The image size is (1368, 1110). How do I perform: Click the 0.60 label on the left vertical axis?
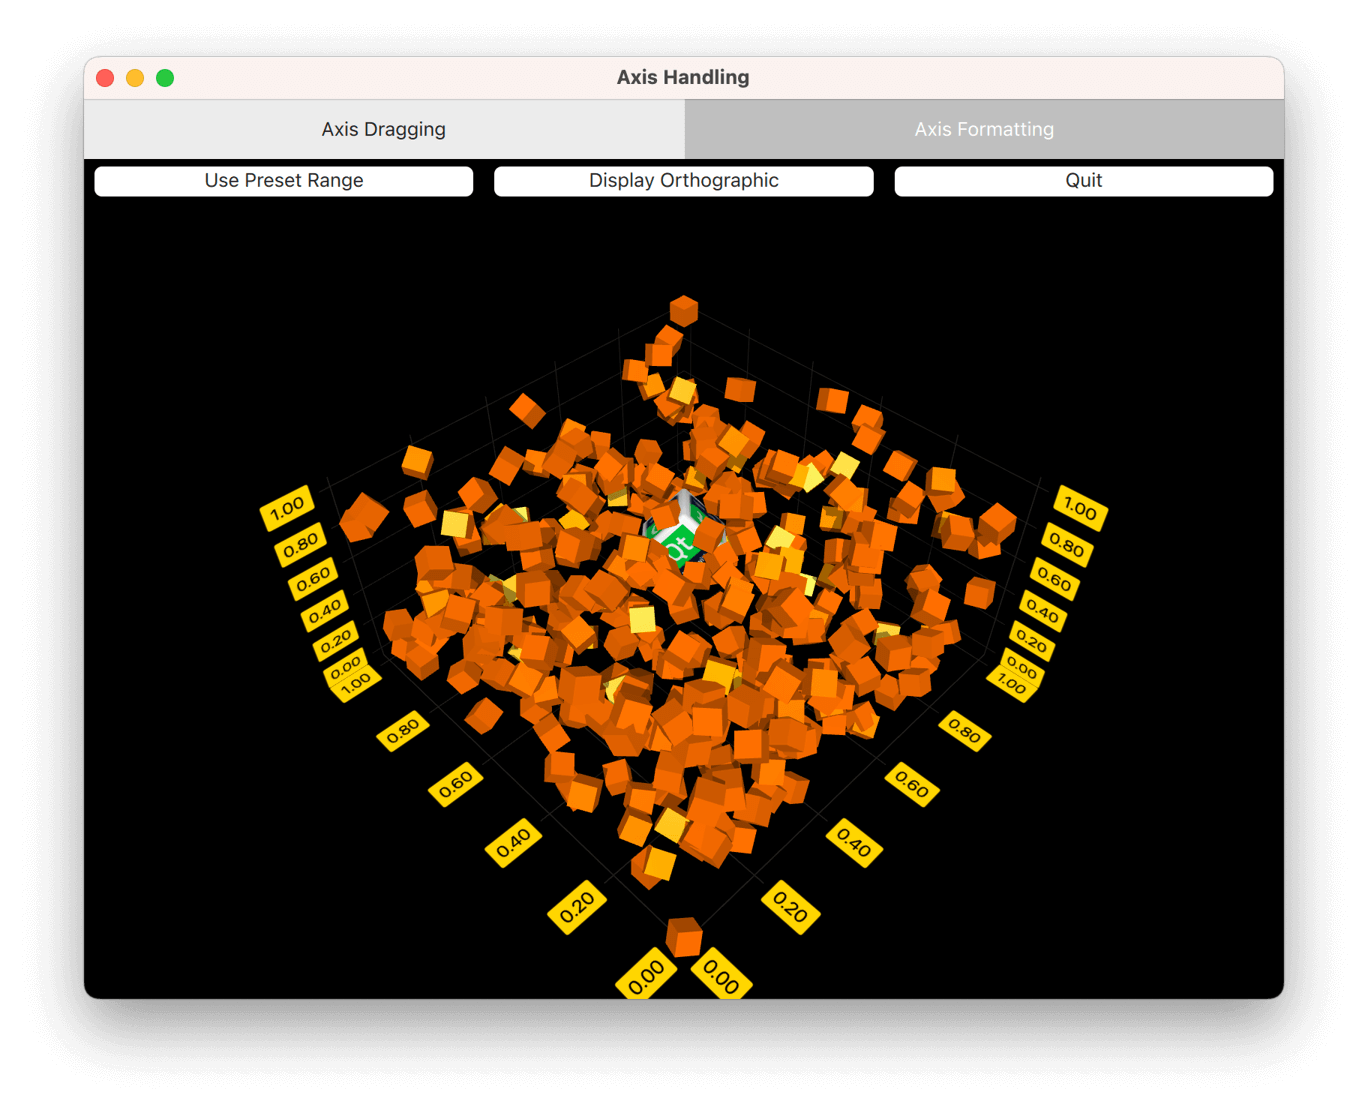[x=313, y=579]
